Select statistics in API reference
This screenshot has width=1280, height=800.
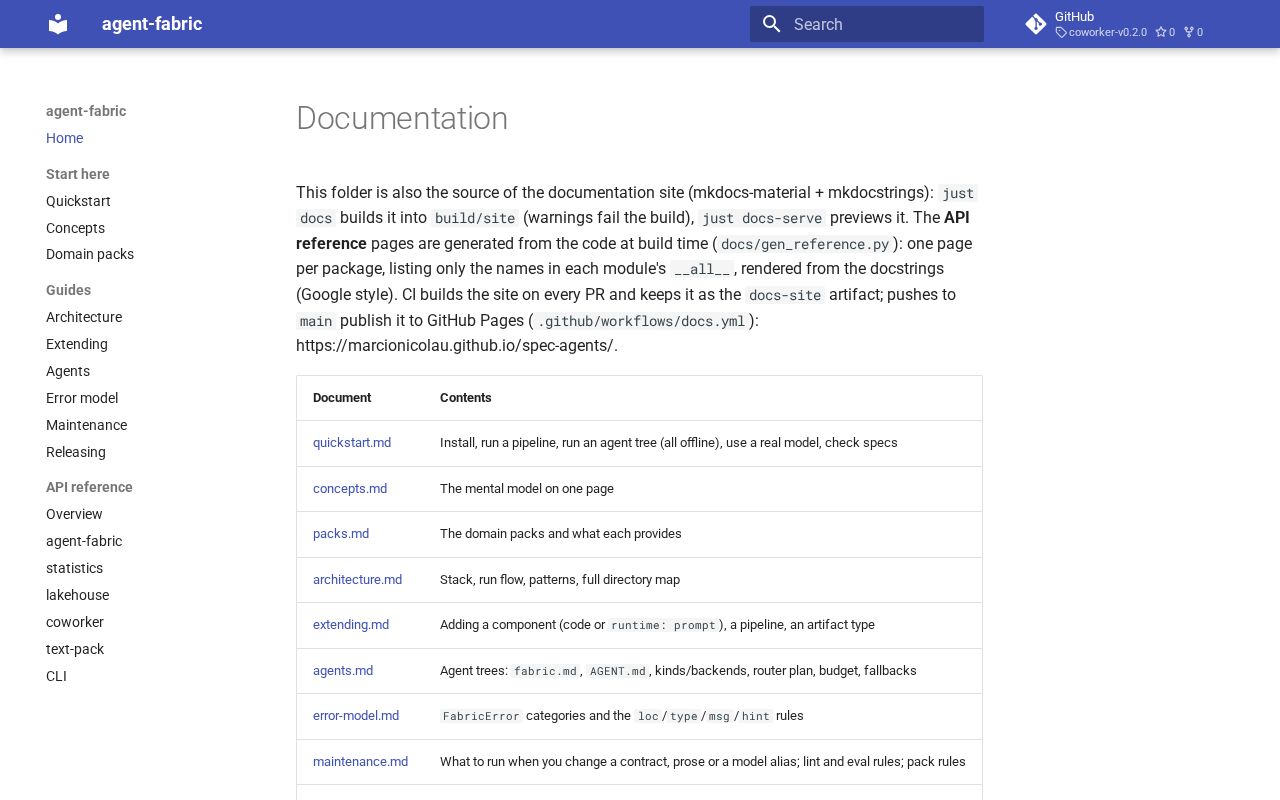(x=74, y=568)
